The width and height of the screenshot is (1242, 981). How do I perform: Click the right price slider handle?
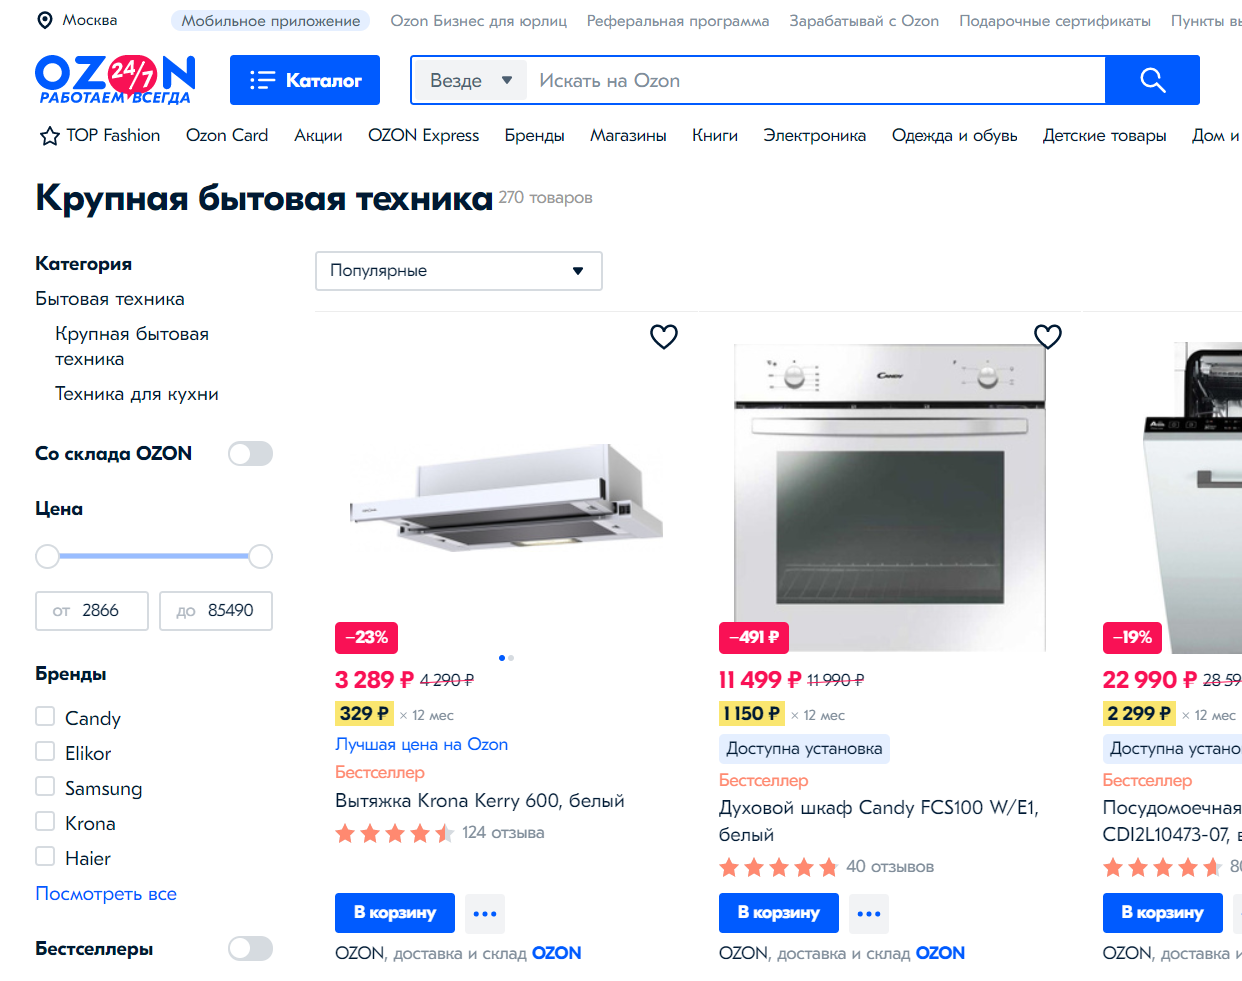(260, 557)
